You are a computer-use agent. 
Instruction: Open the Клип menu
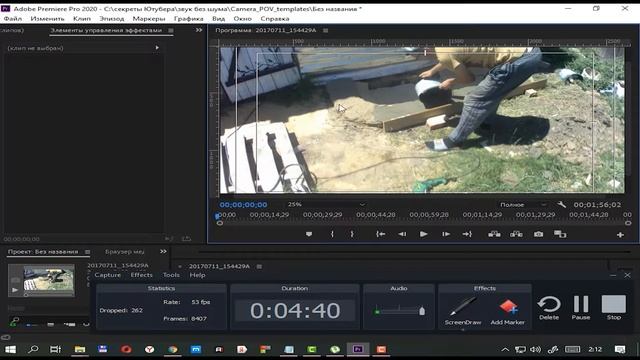click(82, 19)
